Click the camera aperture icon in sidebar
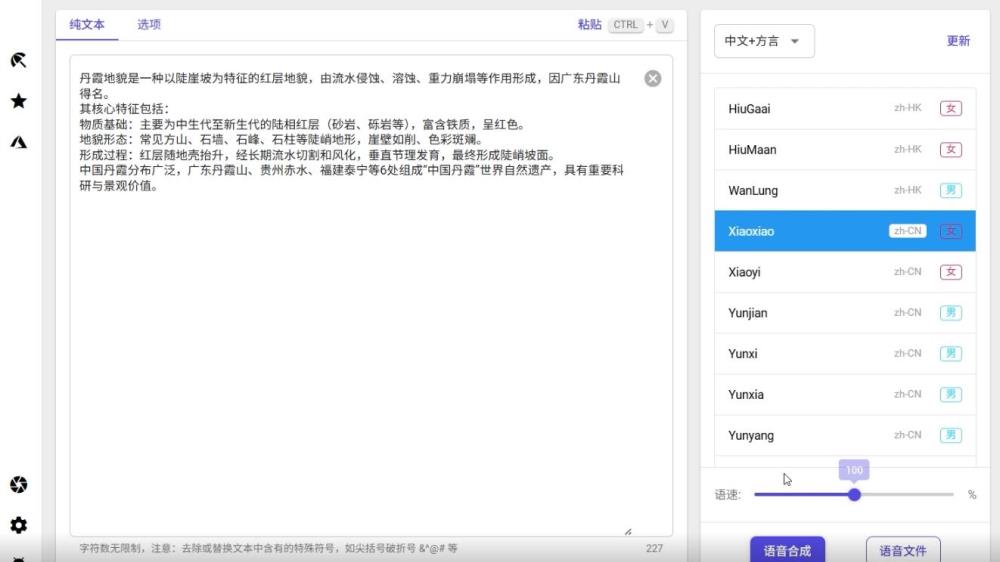The image size is (1000, 562). point(18,485)
